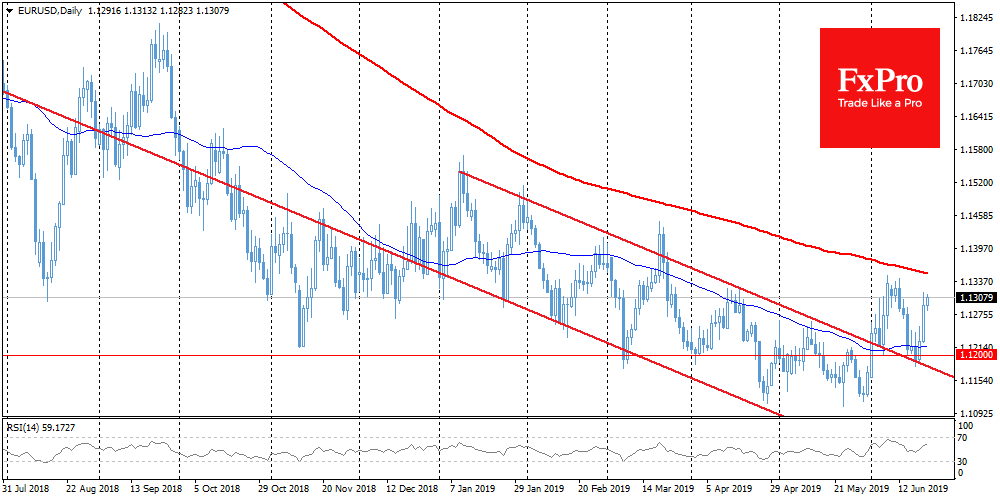1000x500 pixels.
Task: Click the RSI 100 scale label
Action: (x=966, y=426)
